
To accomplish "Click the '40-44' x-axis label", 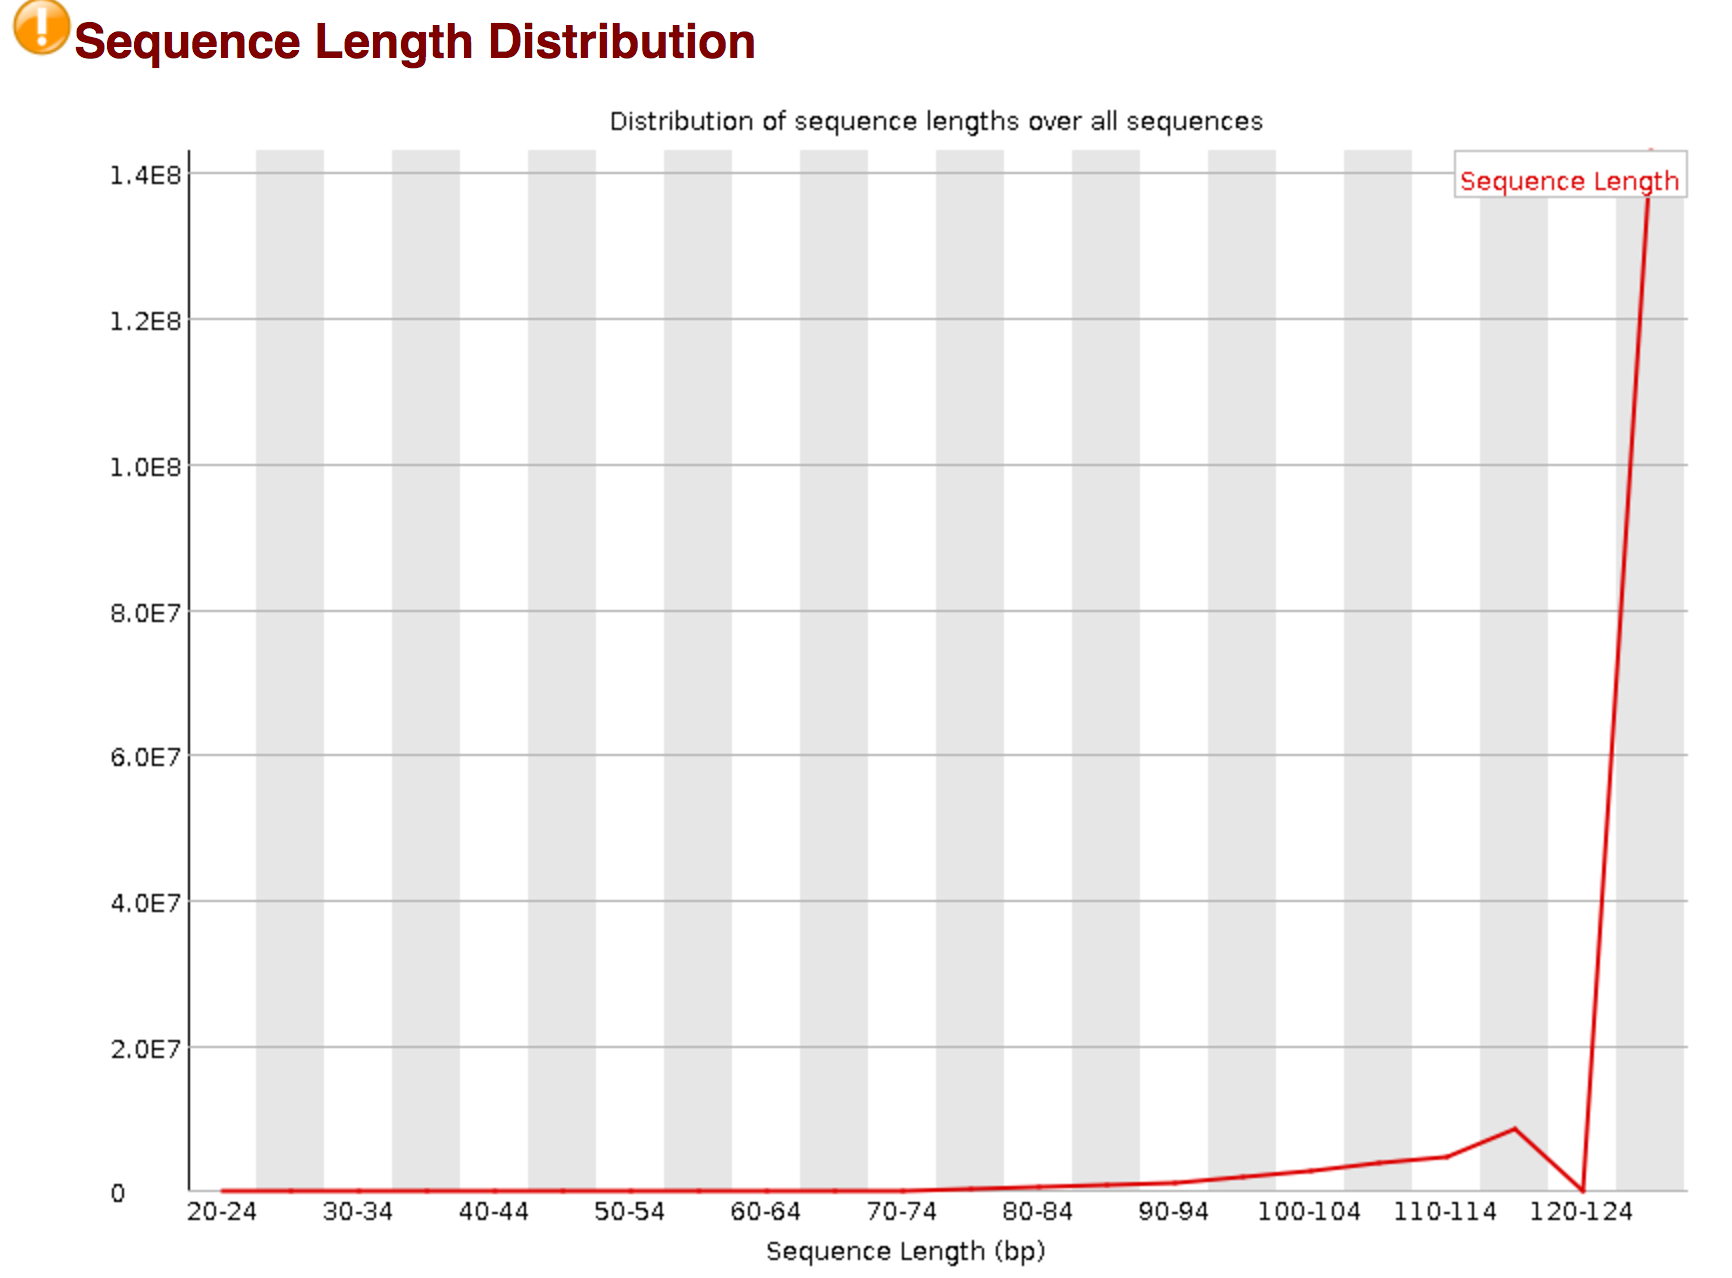I will (x=494, y=1212).
